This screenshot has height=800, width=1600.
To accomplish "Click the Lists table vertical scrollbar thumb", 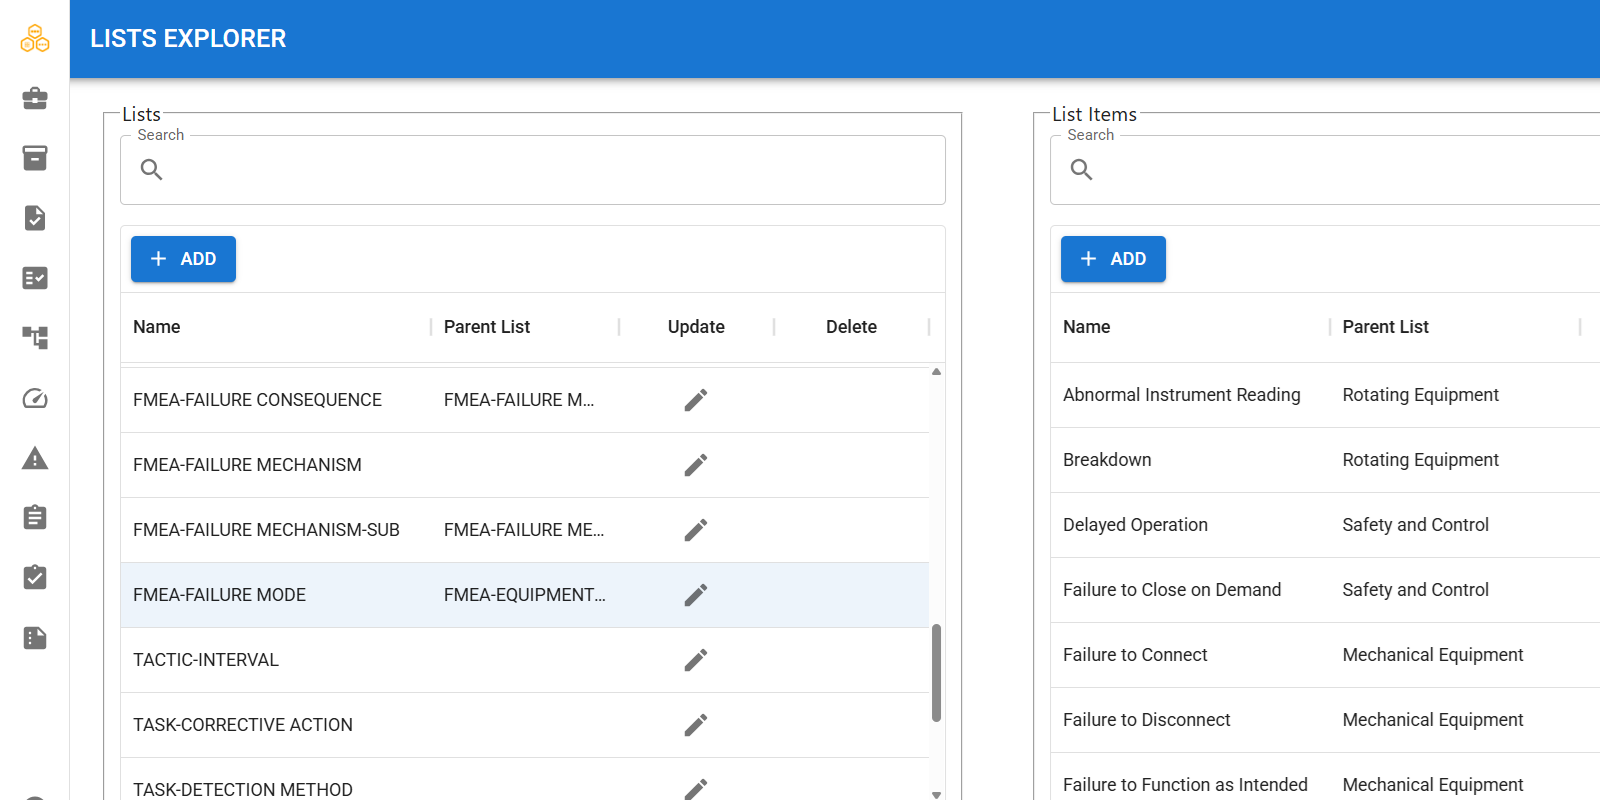I will [x=937, y=673].
